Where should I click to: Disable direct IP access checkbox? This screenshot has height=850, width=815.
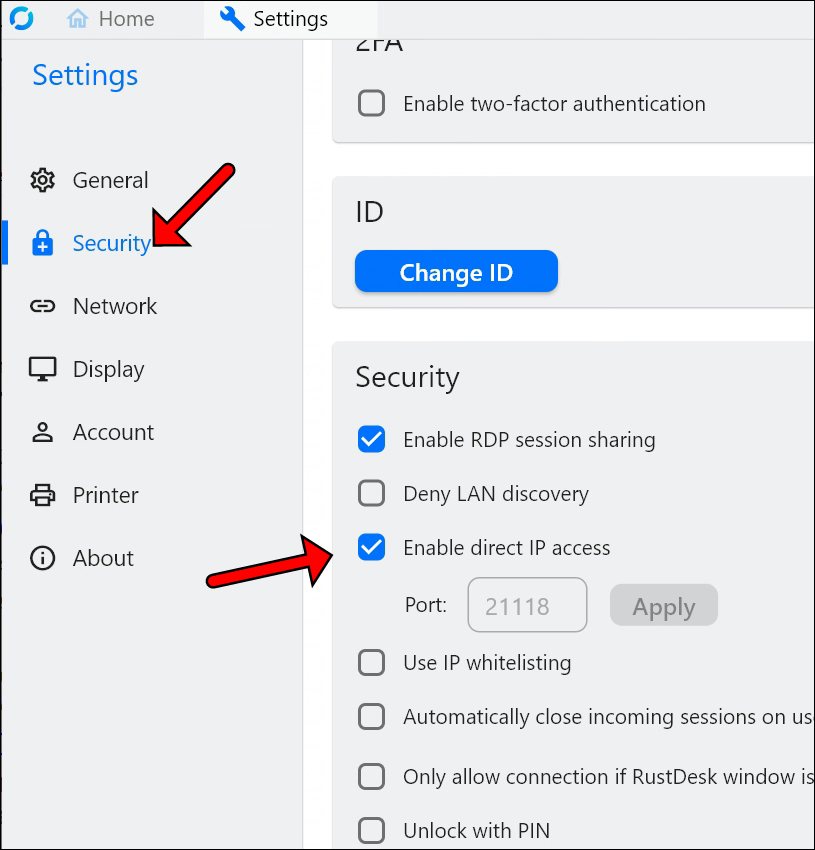(x=371, y=548)
